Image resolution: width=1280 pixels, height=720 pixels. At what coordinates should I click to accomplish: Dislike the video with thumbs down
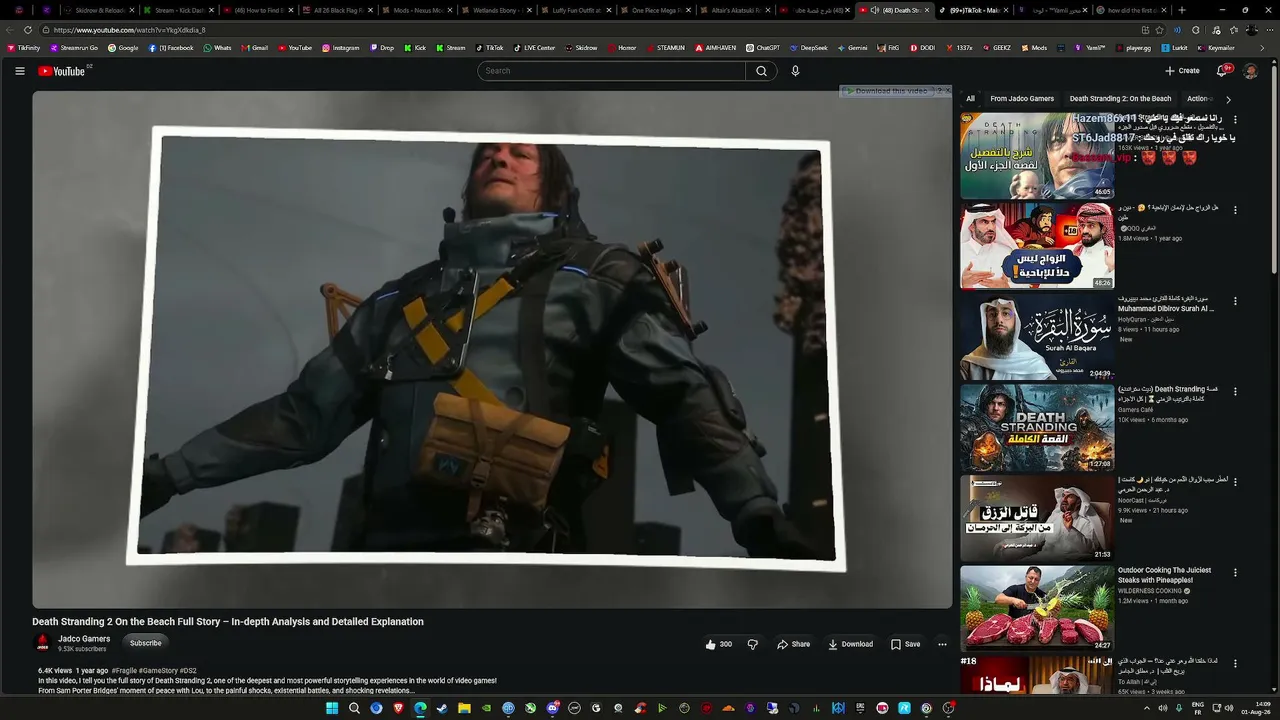point(753,644)
